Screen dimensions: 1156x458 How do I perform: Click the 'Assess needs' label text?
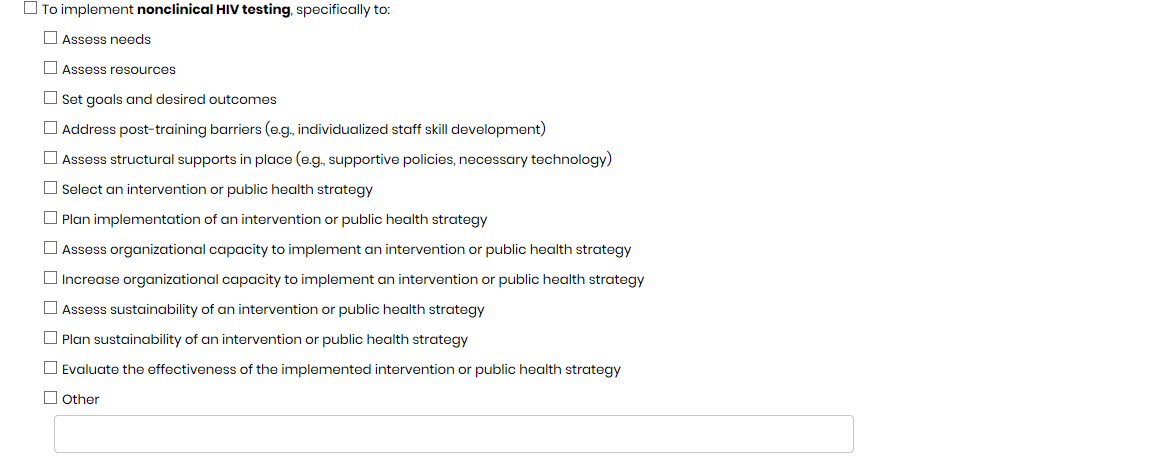click(x=106, y=40)
